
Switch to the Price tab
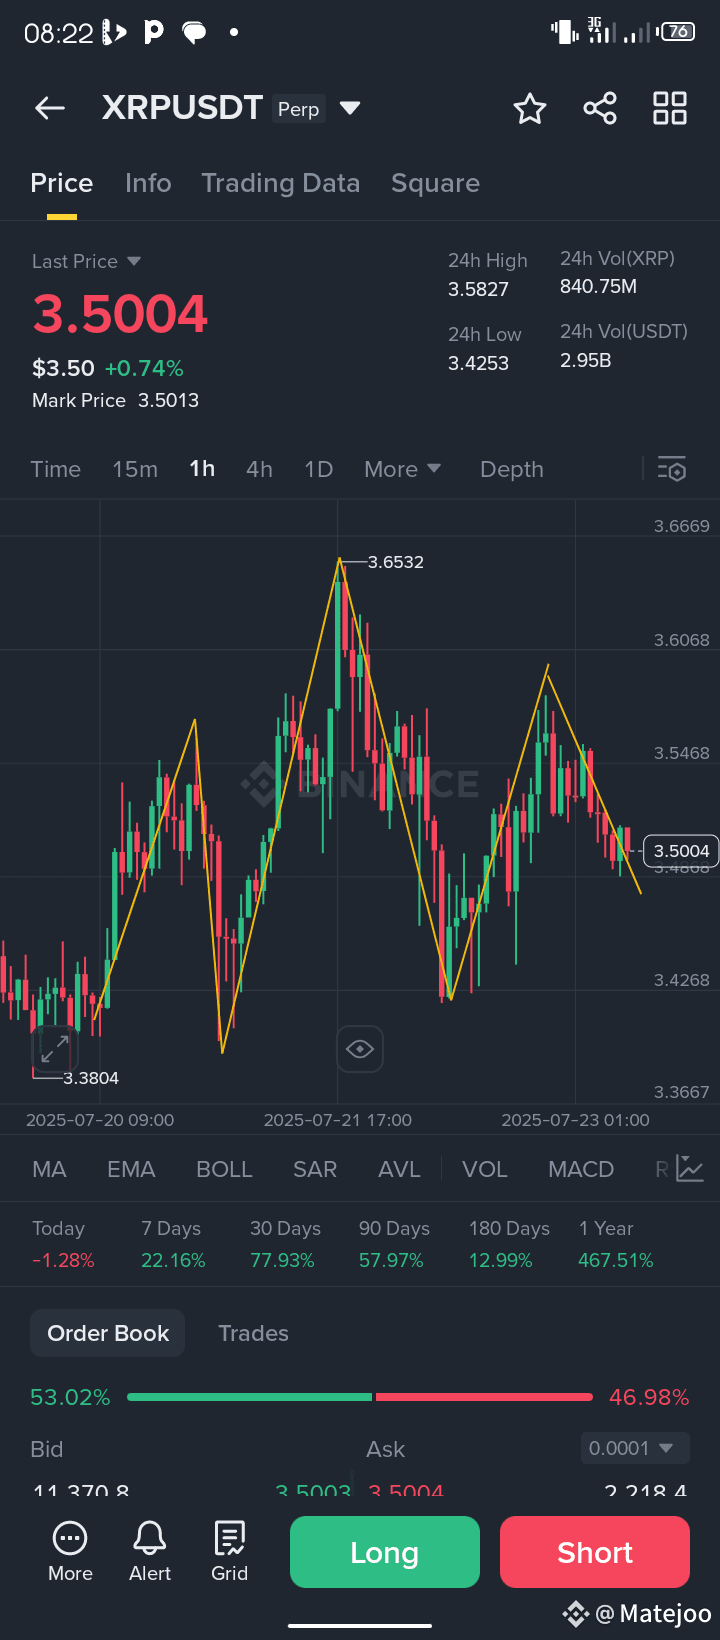point(62,183)
